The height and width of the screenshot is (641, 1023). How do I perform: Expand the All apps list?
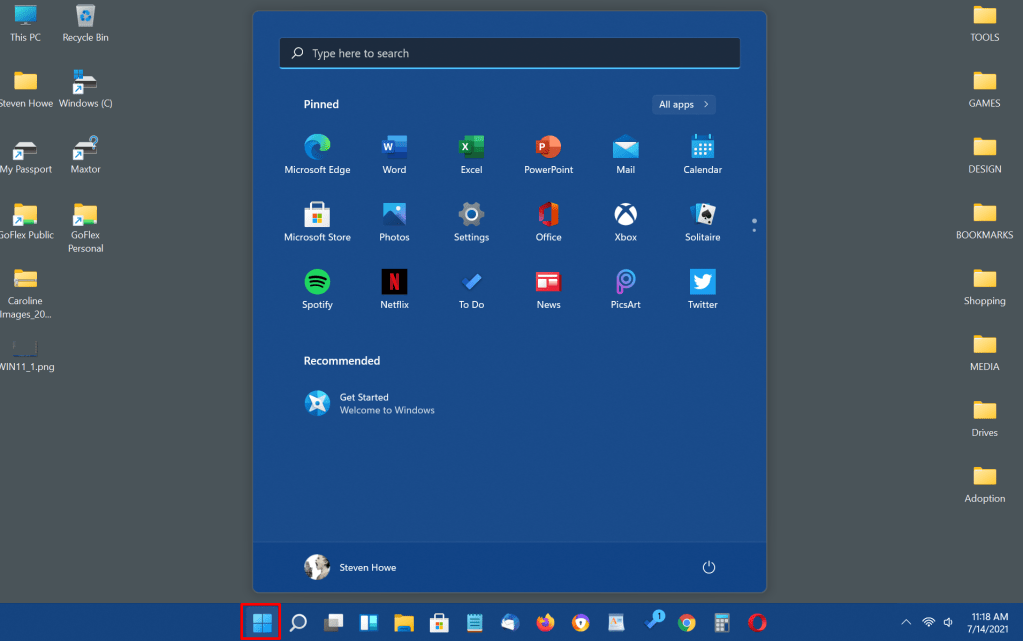(684, 104)
